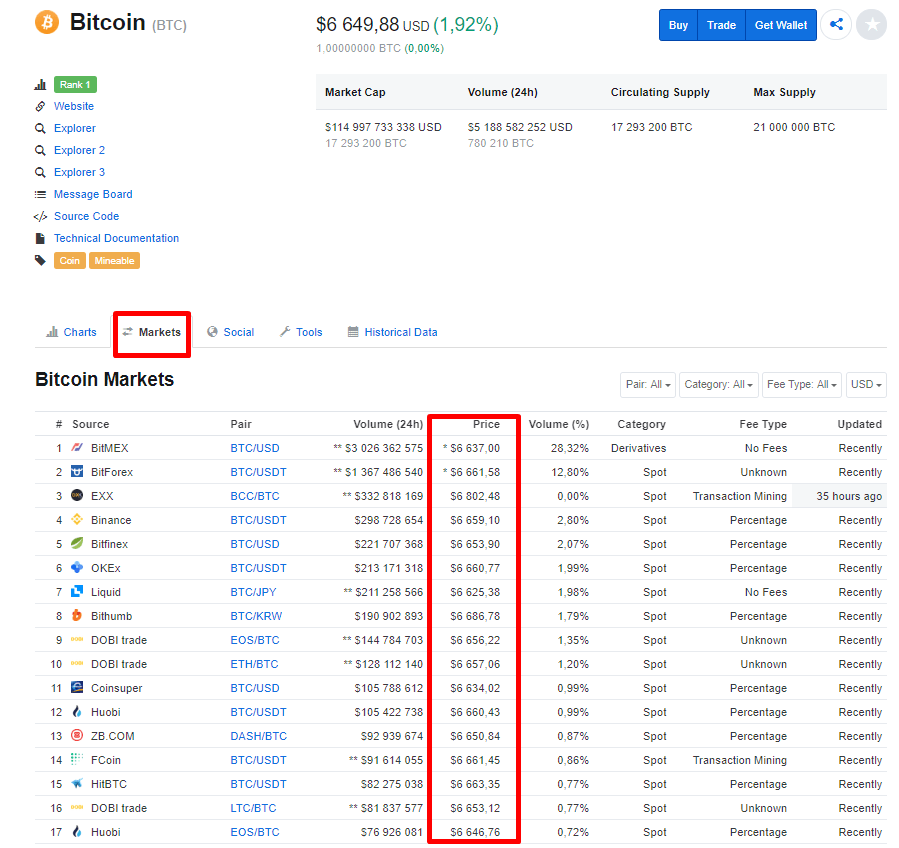Click the Binance exchange logo icon
The image size is (899, 848).
(77, 519)
